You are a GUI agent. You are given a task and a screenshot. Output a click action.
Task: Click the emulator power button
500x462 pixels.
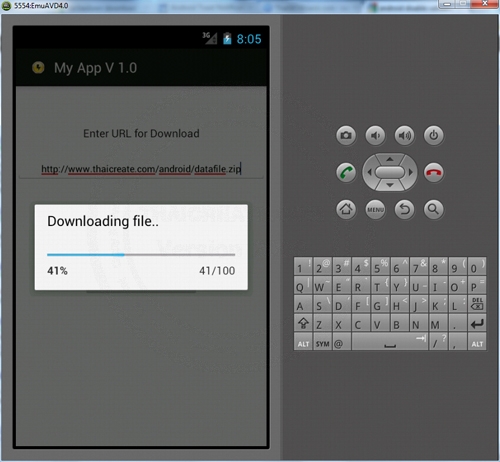433,135
